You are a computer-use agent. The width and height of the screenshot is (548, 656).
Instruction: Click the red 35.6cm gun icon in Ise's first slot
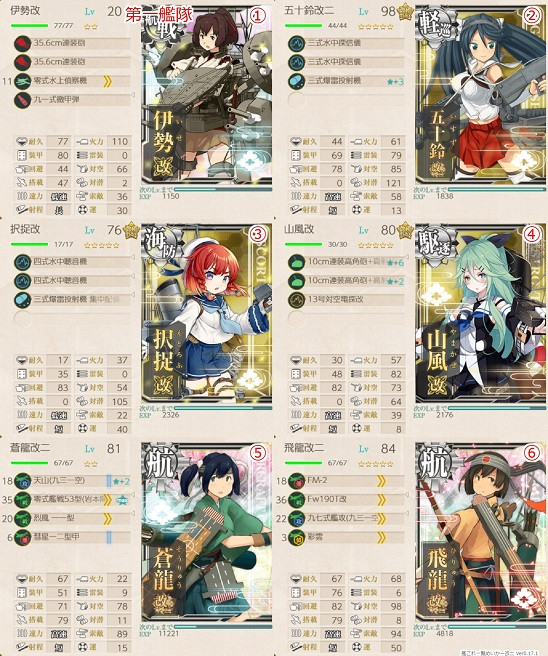pyautogui.click(x=22, y=43)
